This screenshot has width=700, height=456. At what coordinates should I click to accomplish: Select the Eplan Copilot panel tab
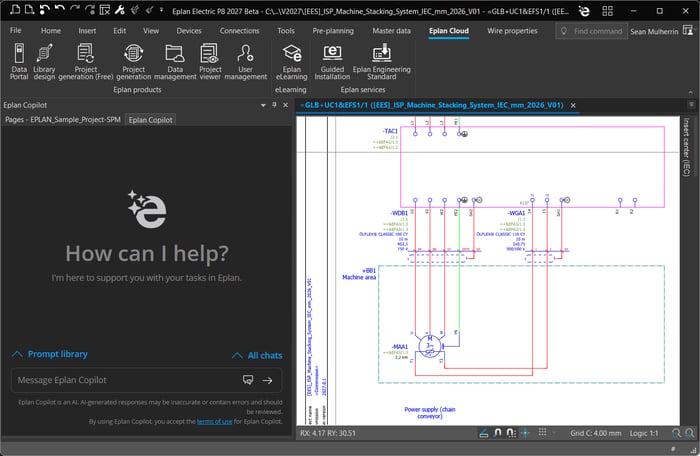pyautogui.click(x=150, y=120)
